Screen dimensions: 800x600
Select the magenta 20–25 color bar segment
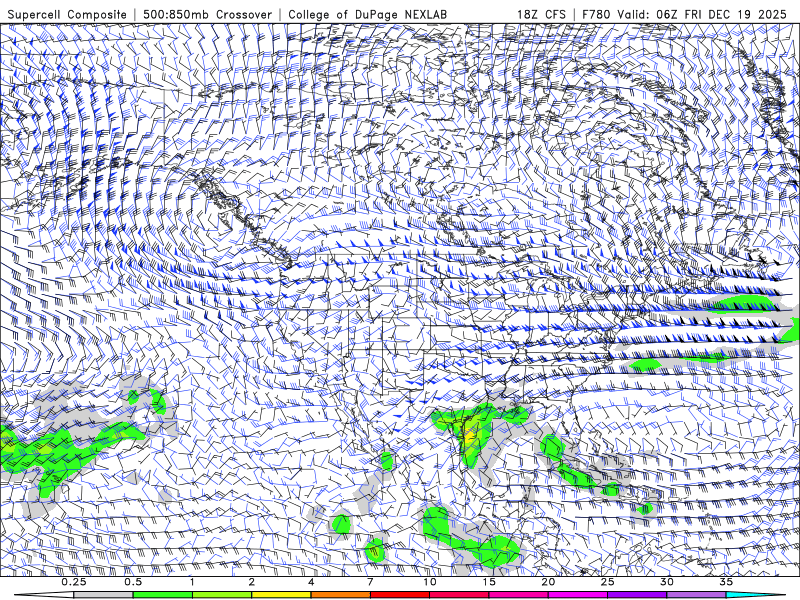pos(578,595)
